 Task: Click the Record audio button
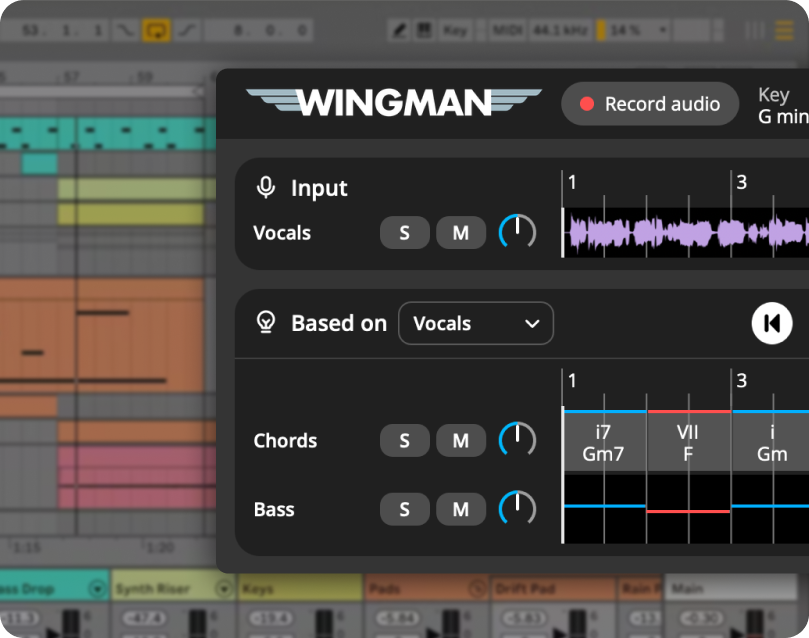pyautogui.click(x=650, y=104)
